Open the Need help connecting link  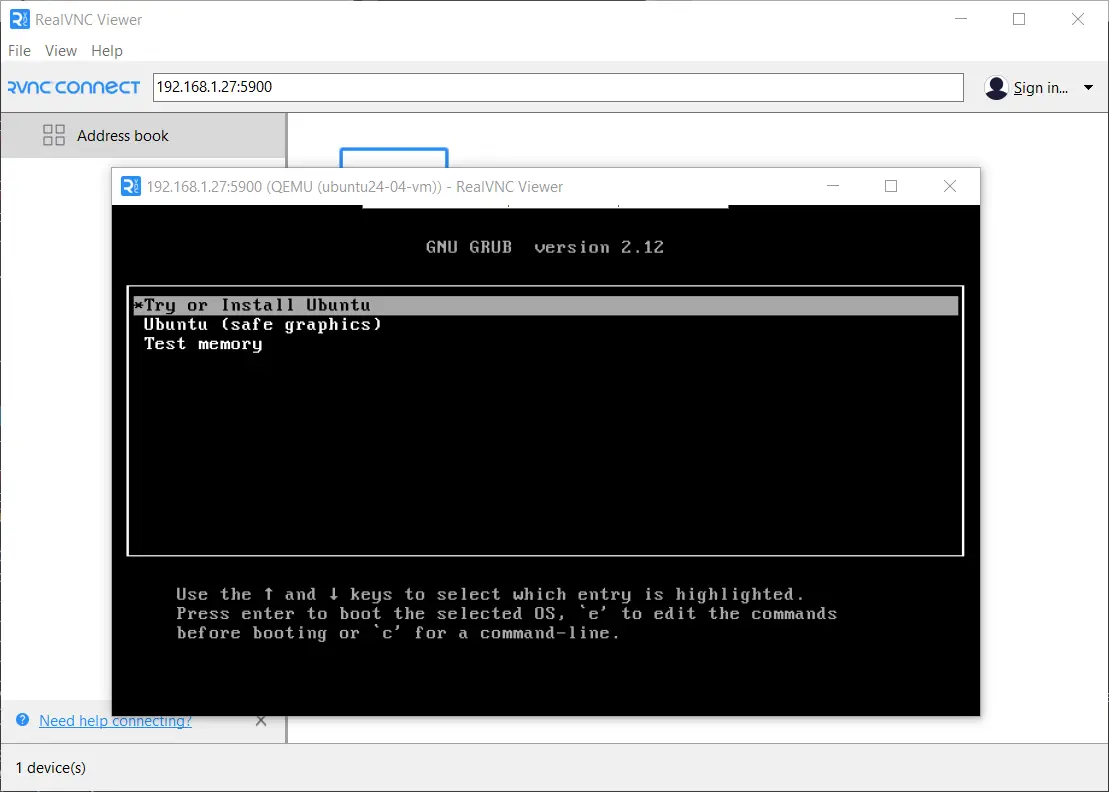coord(115,721)
